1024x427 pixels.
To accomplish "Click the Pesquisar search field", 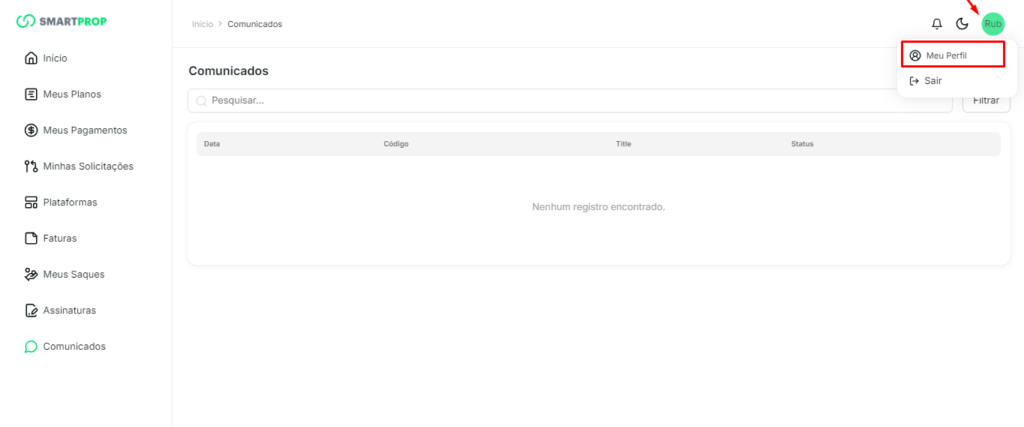I will coord(570,100).
